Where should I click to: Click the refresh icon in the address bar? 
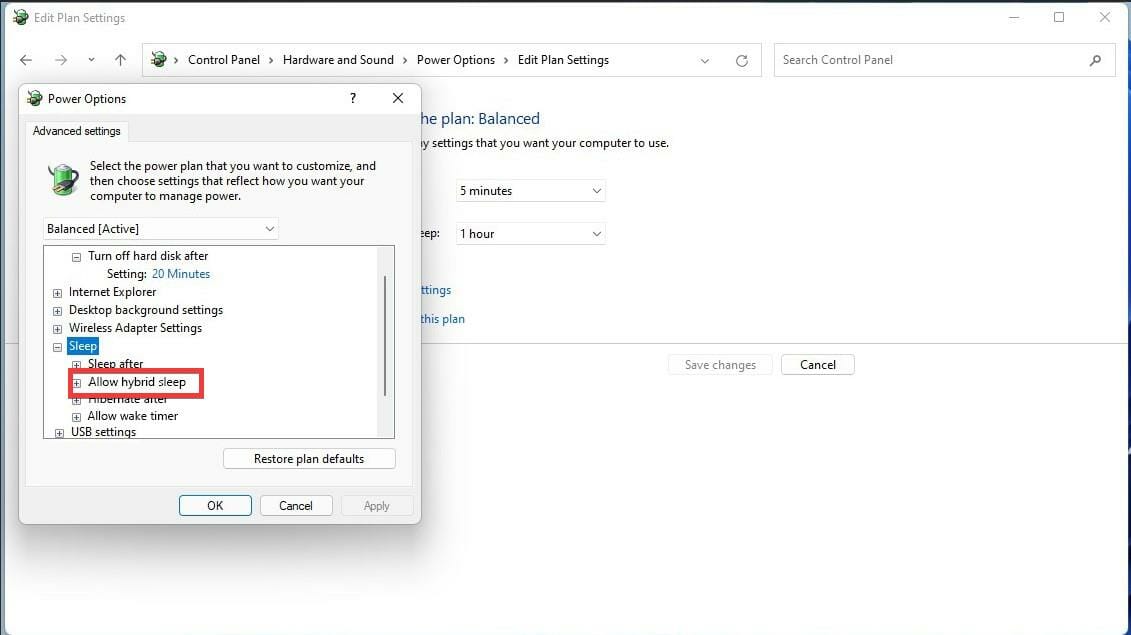741,60
